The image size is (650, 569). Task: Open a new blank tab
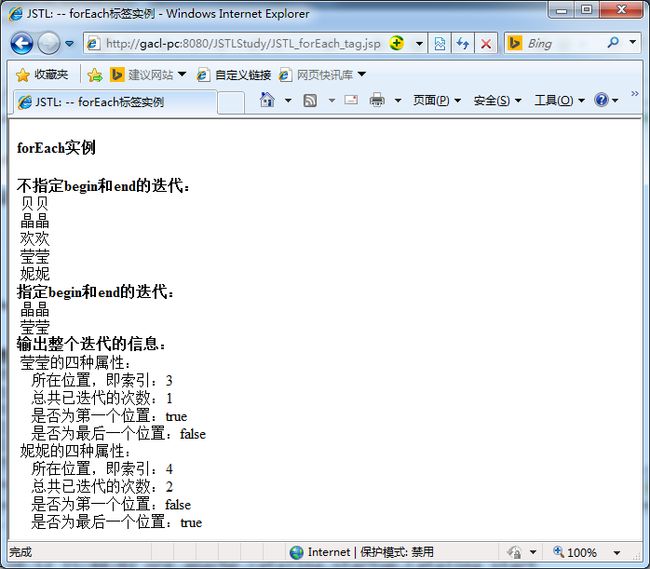click(231, 102)
